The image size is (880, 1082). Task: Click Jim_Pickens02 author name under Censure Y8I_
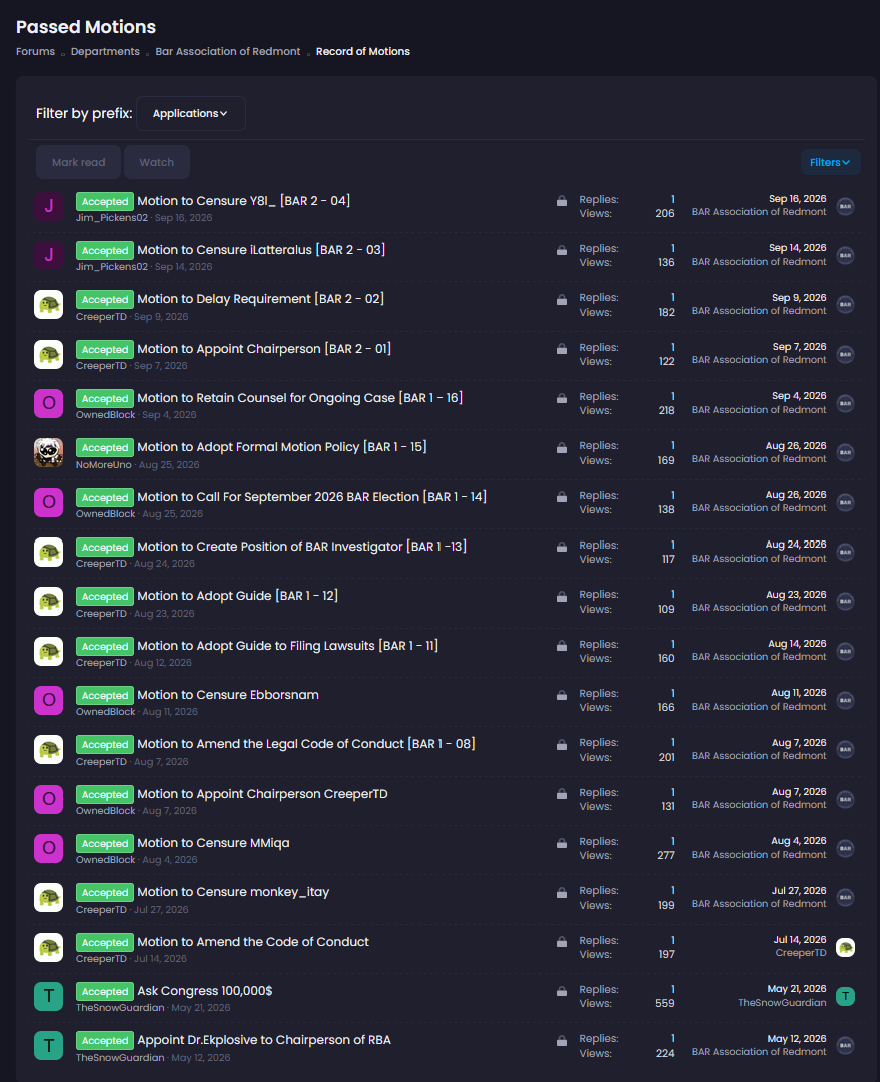coord(112,217)
